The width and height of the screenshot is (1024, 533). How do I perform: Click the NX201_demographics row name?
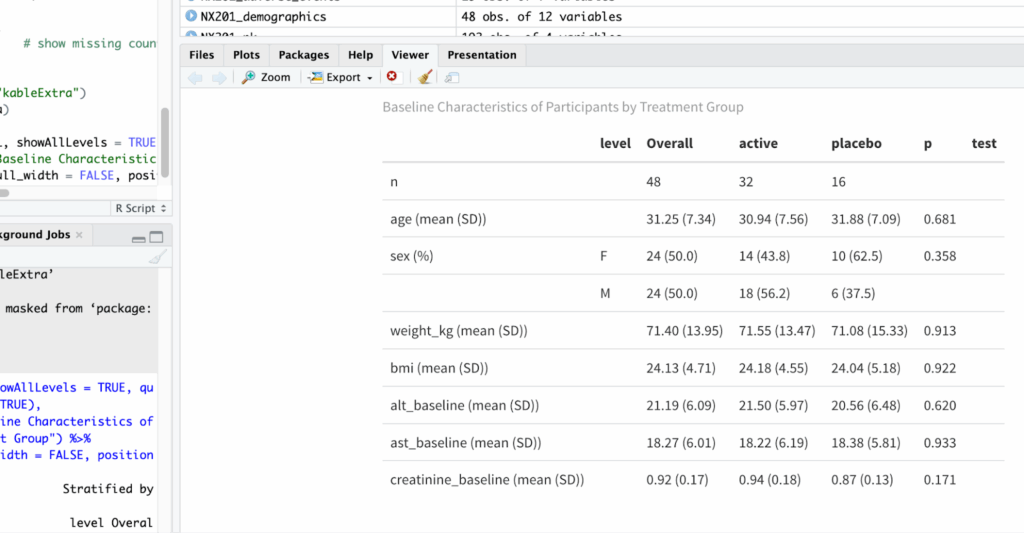click(263, 16)
